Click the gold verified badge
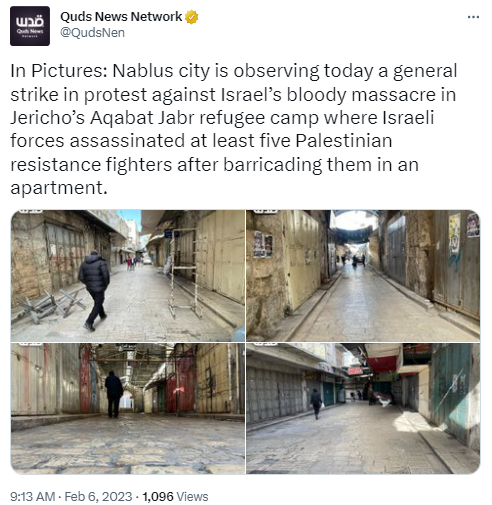This screenshot has height=505, width=492. 192,17
